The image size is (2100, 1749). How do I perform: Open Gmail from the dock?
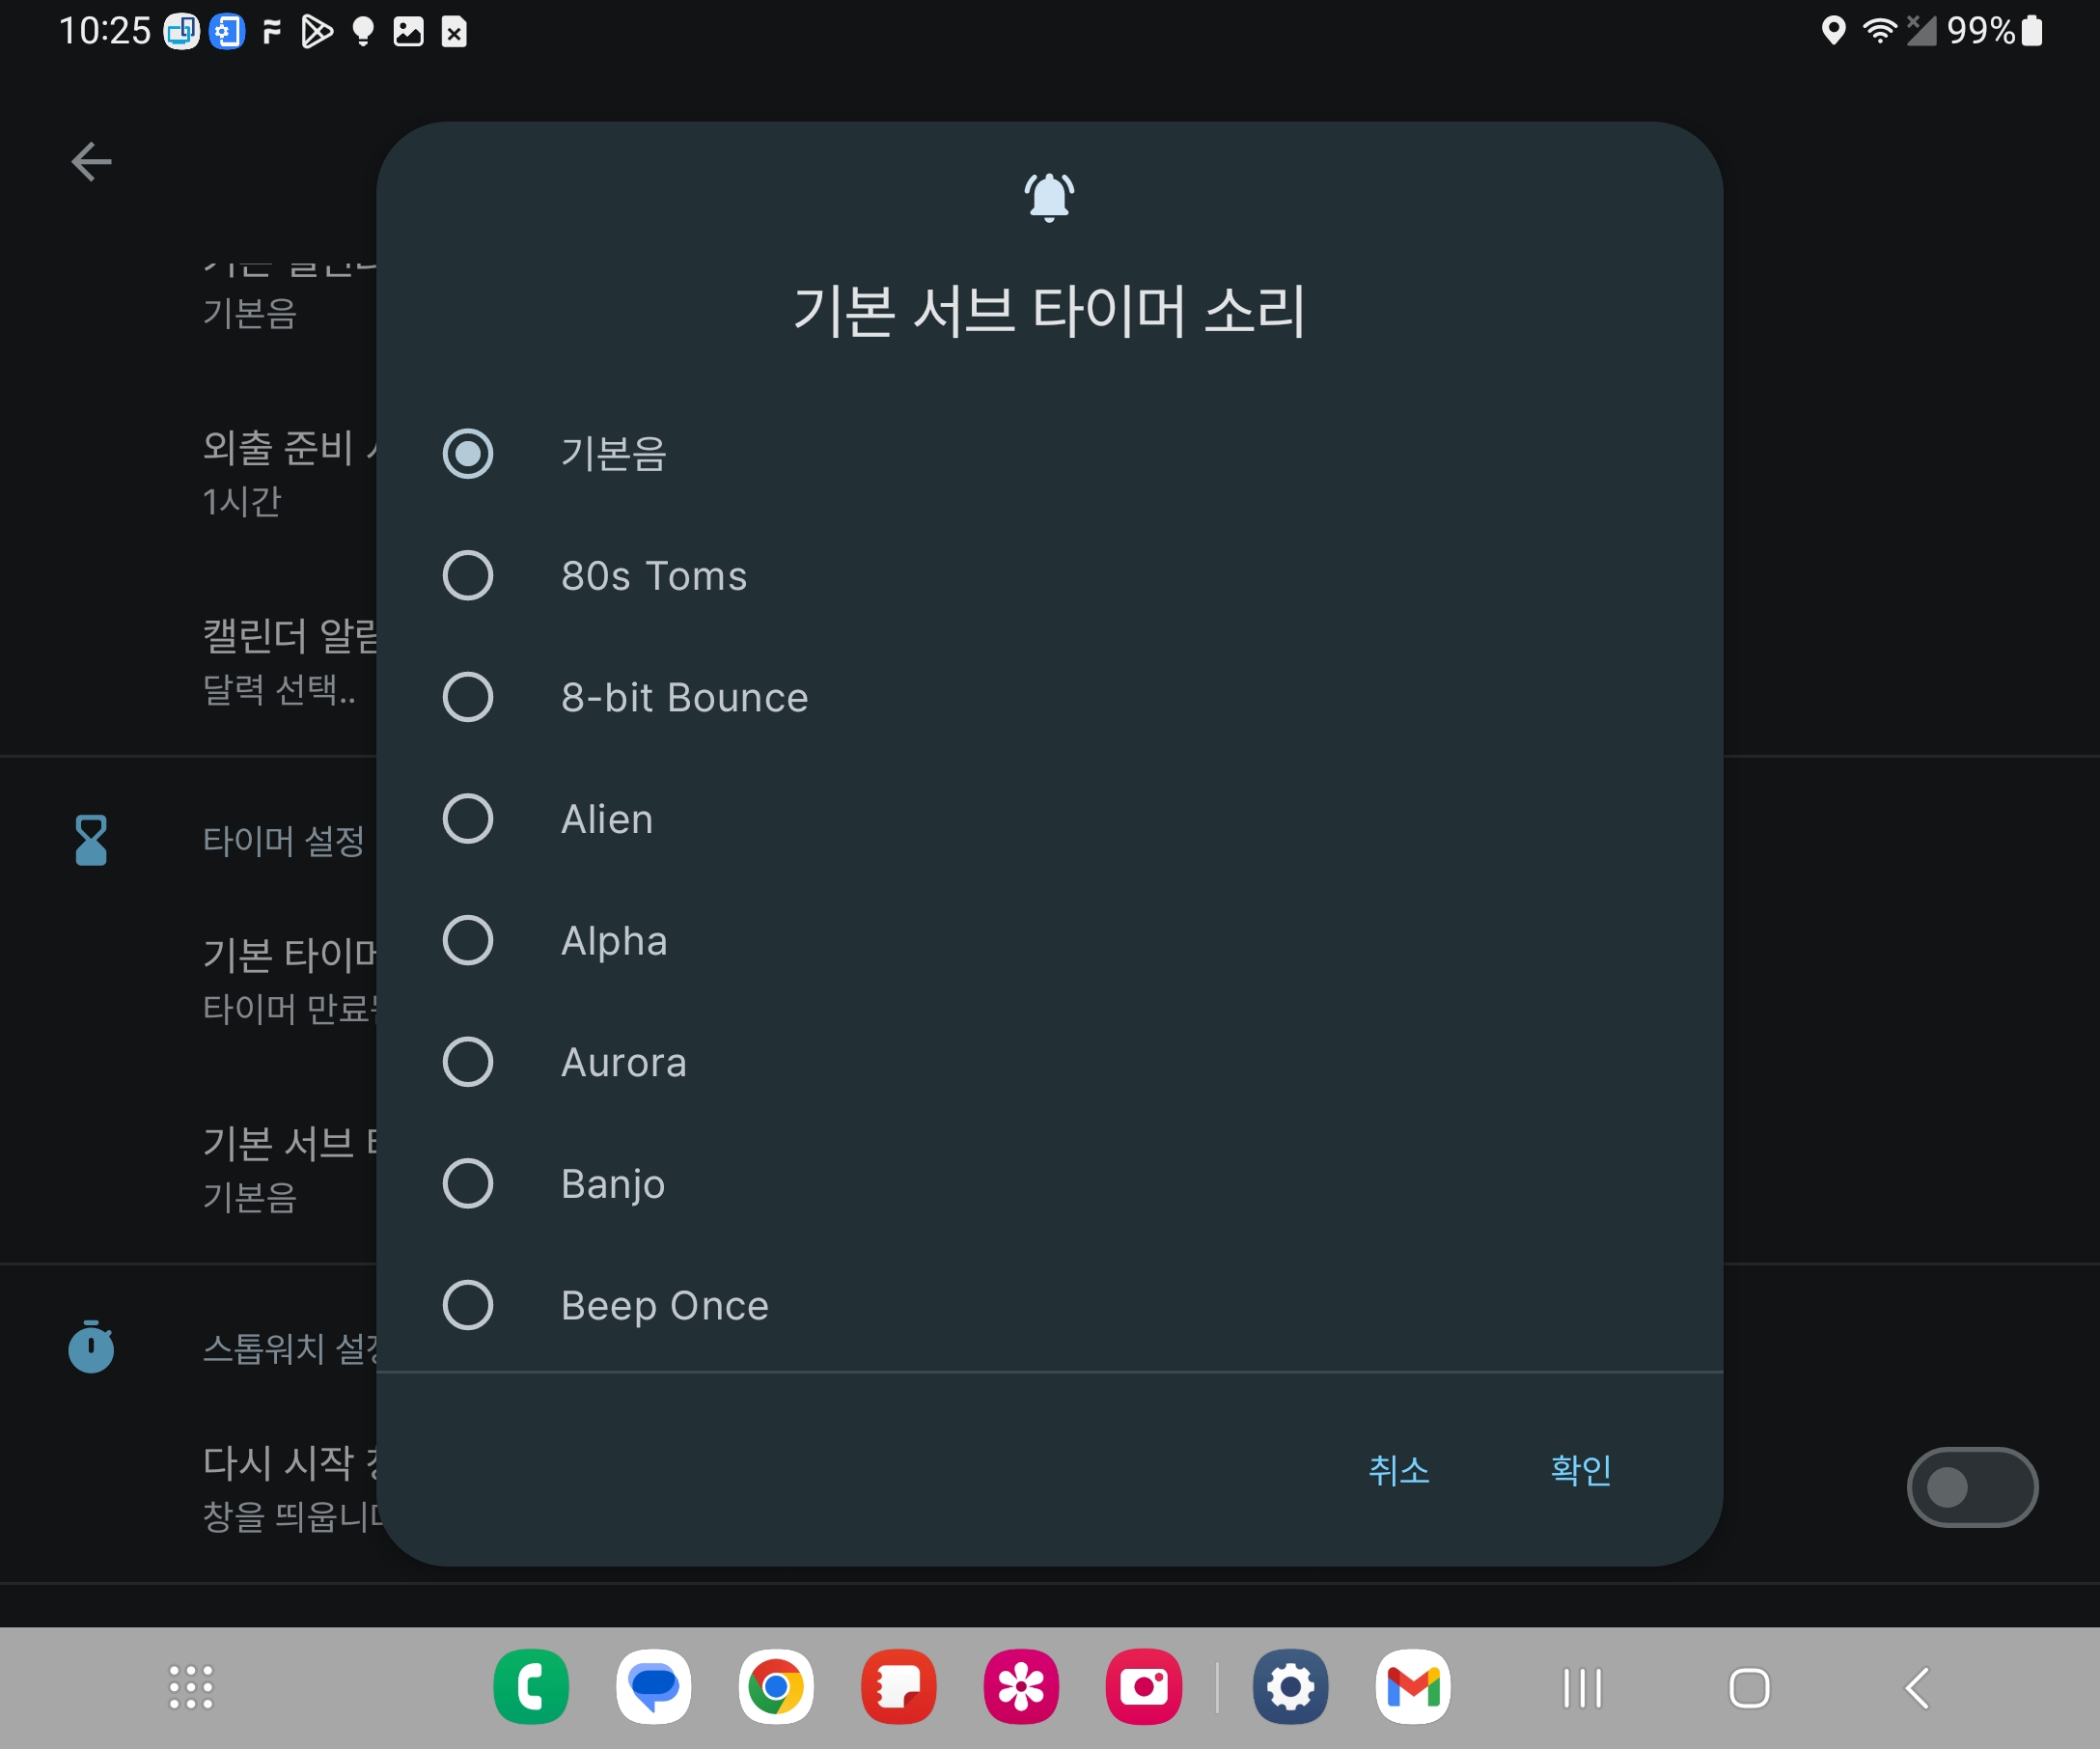click(1412, 1687)
